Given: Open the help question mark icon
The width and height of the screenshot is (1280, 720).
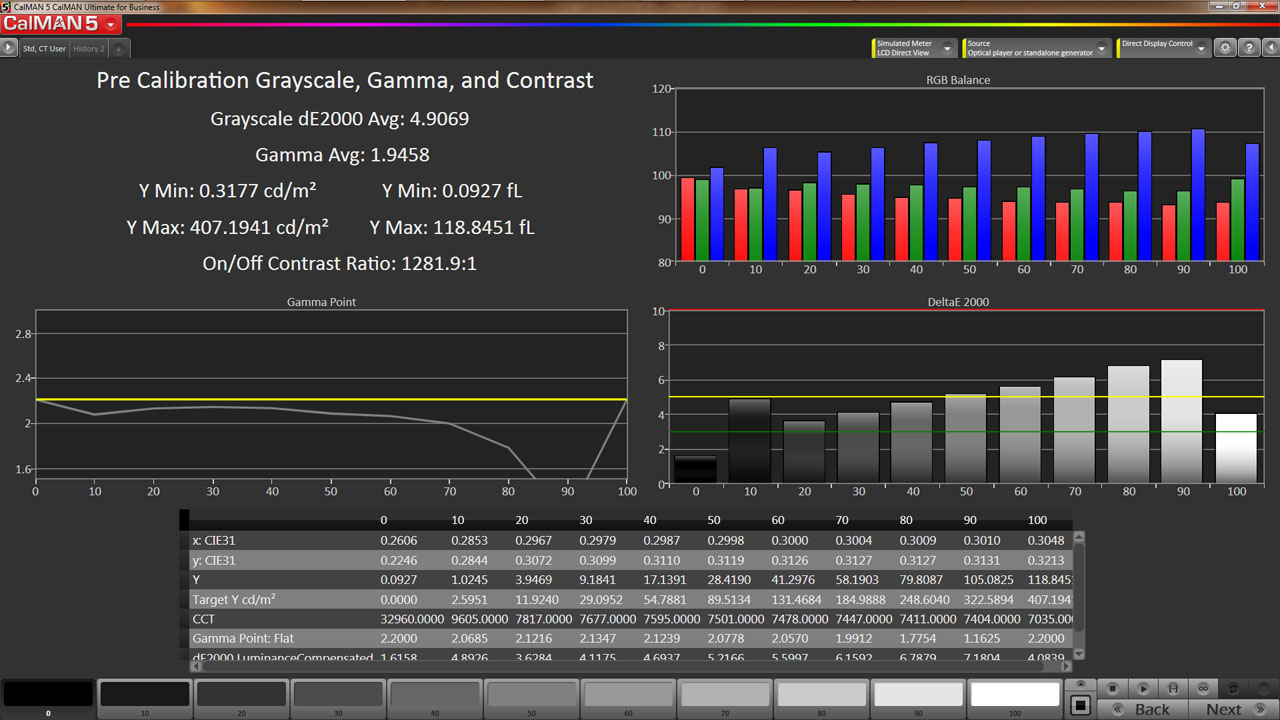Looking at the screenshot, I should coord(1248,48).
